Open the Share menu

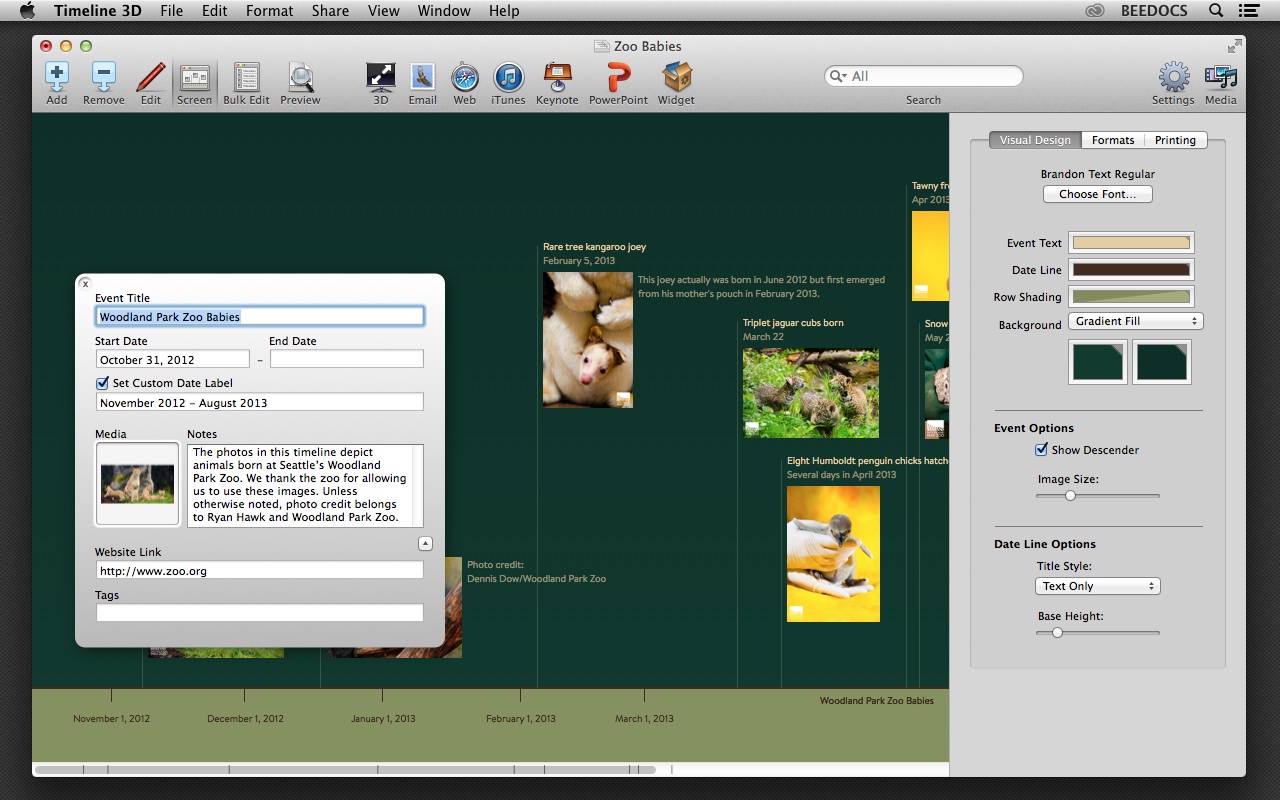point(330,11)
